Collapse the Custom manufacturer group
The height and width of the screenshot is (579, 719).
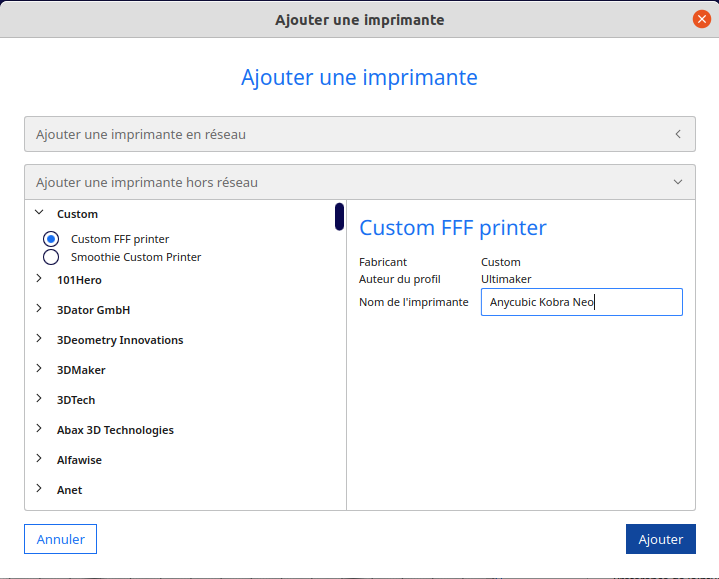[39, 213]
